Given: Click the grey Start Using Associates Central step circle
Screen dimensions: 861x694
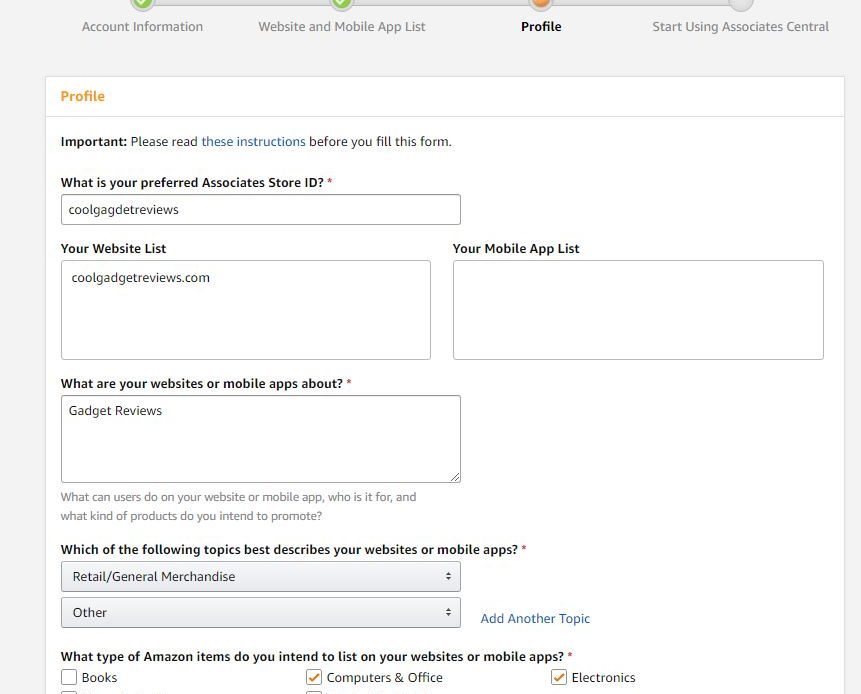Looking at the screenshot, I should 740,3.
